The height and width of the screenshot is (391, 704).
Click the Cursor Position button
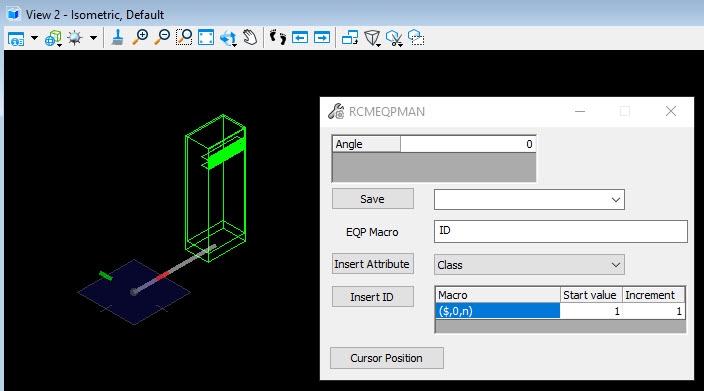click(x=387, y=358)
